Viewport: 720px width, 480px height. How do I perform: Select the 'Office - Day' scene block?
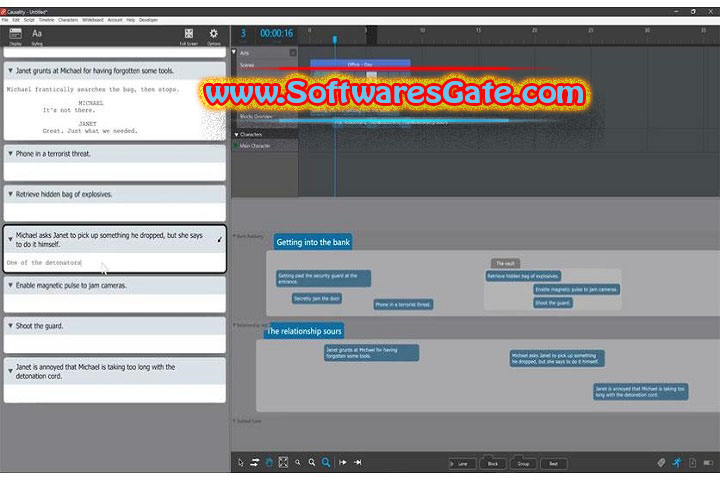[360, 64]
